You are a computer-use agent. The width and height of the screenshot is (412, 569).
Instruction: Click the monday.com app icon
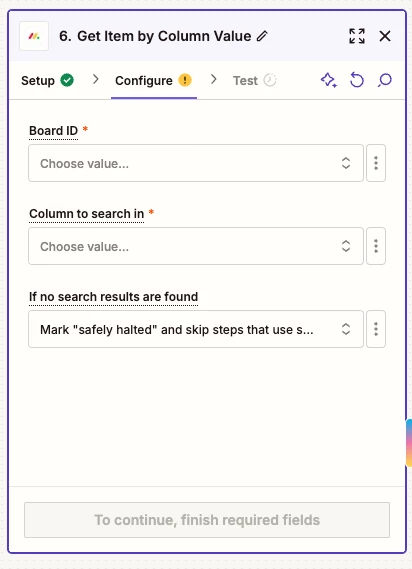pos(34,36)
